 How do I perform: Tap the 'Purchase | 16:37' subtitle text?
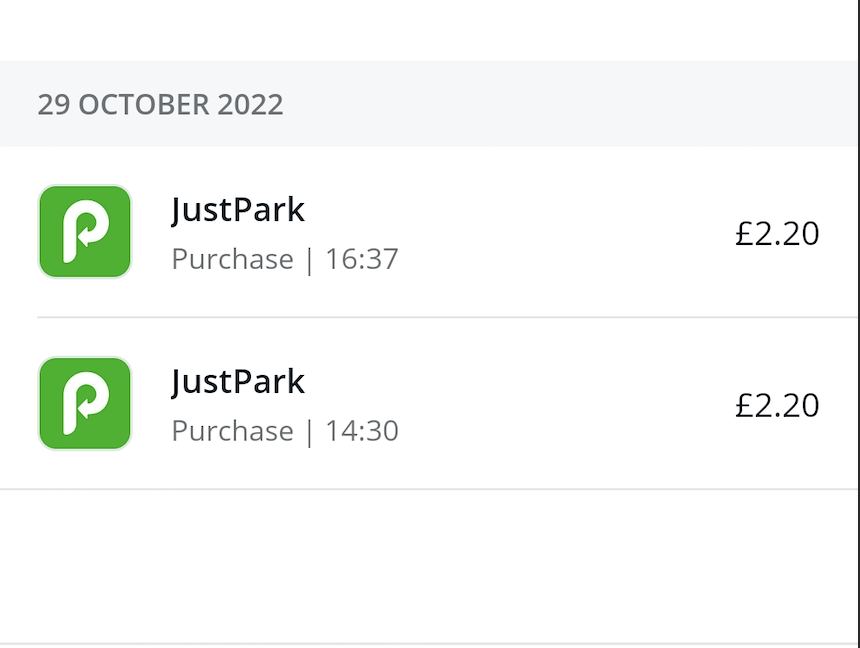pyautogui.click(x=285, y=260)
